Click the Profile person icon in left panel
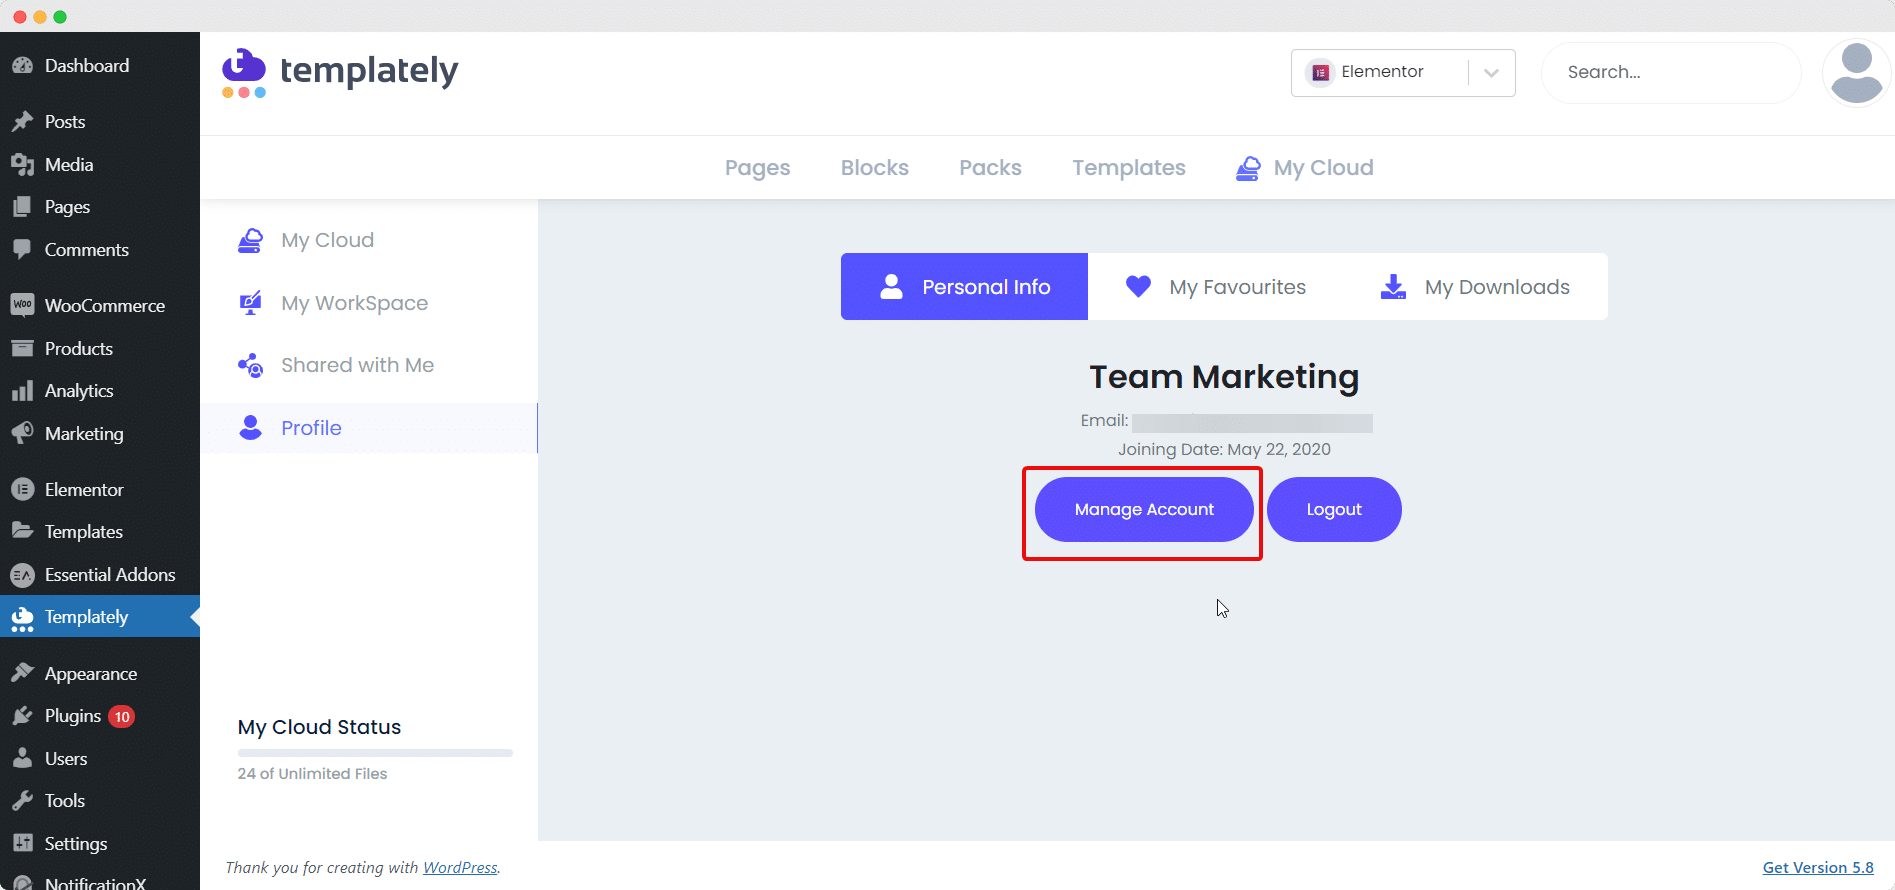 [x=251, y=428]
